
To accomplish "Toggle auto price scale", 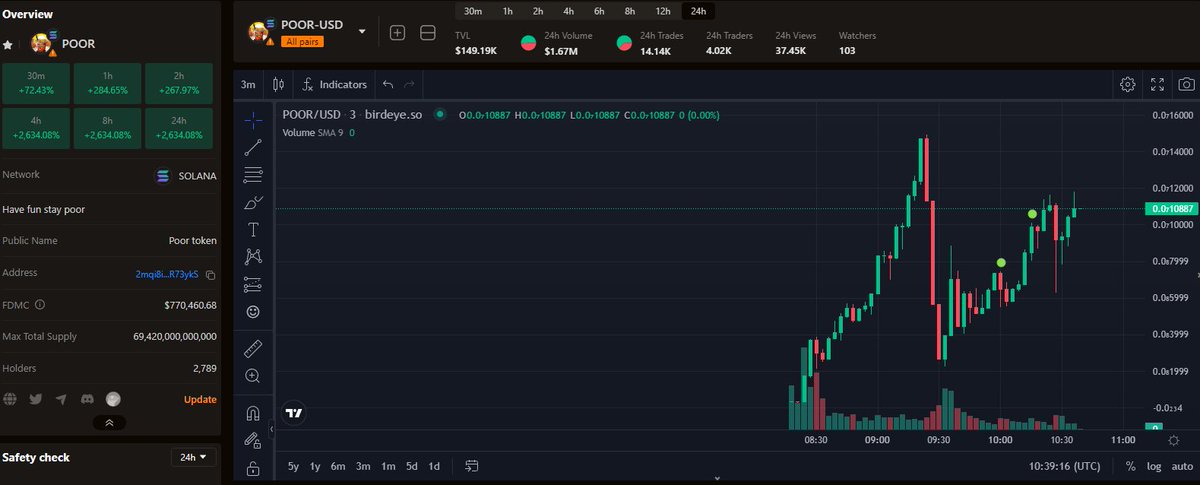I will click(1181, 466).
